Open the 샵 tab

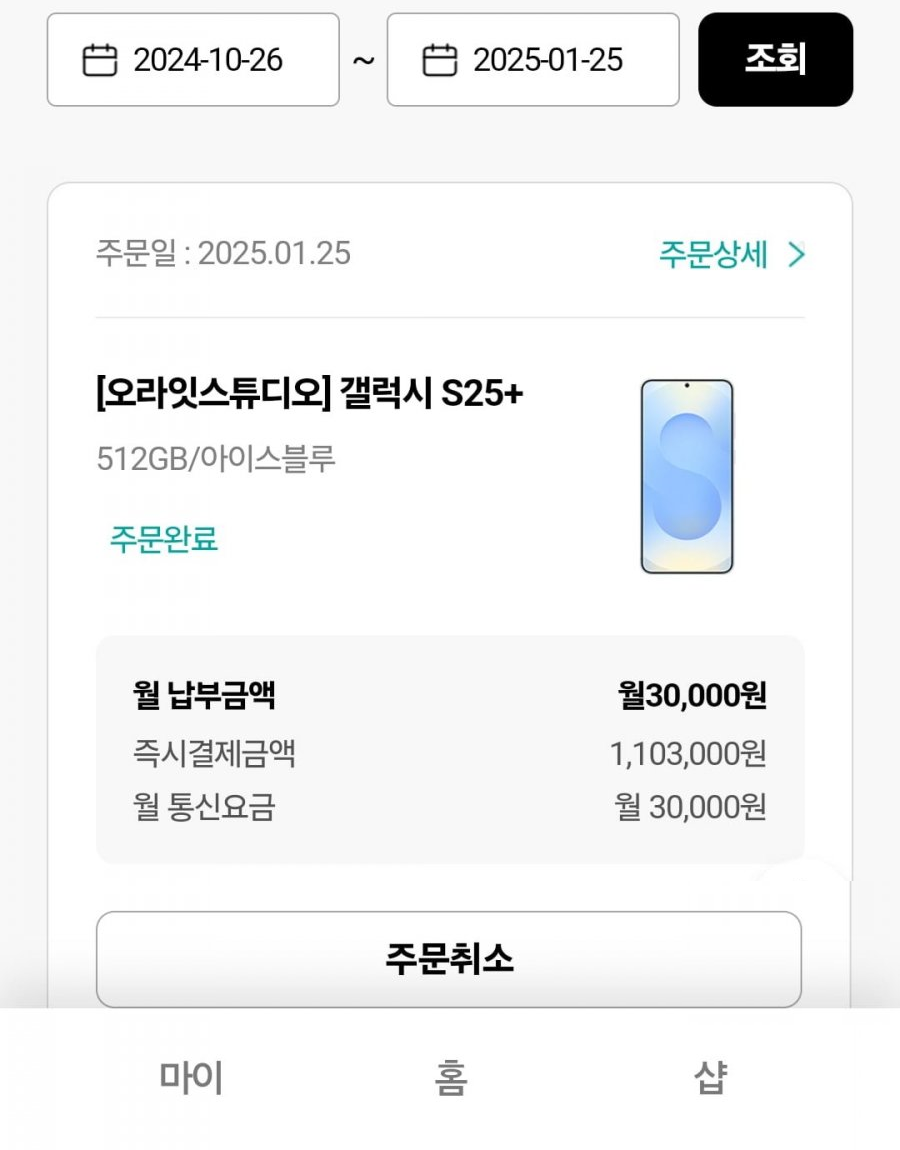pyautogui.click(x=710, y=1079)
